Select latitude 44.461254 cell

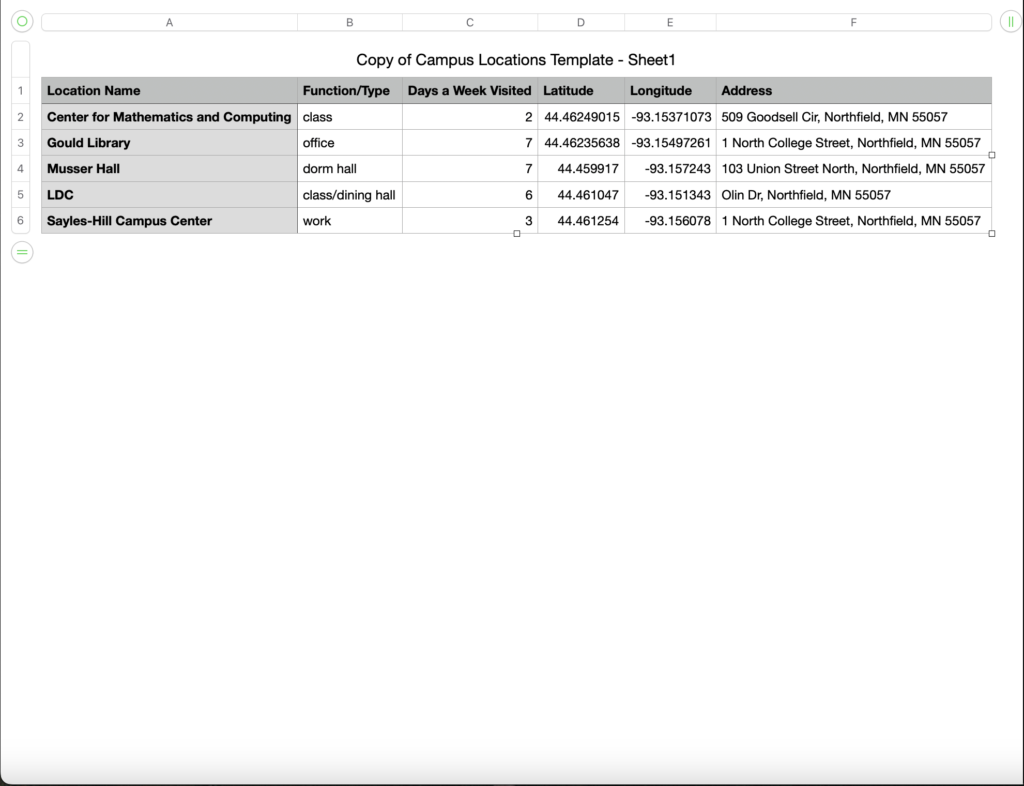[581, 221]
